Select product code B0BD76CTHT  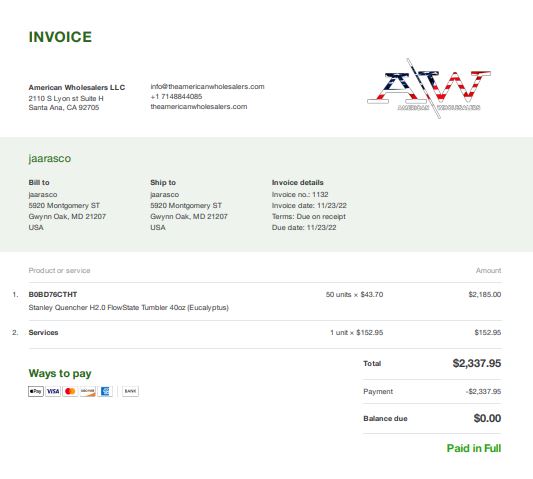[53, 294]
